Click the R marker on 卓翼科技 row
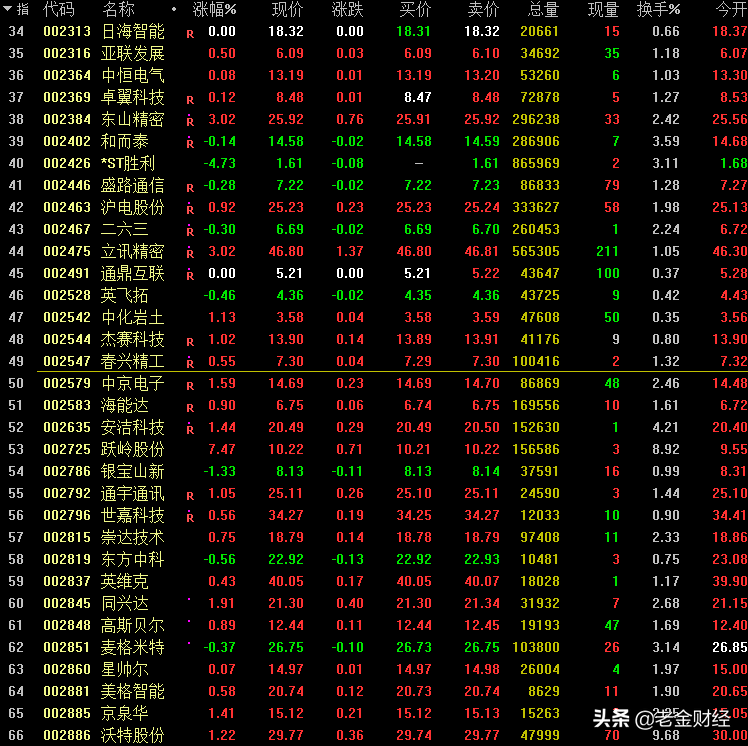Image resolution: width=748 pixels, height=746 pixels. 190,100
